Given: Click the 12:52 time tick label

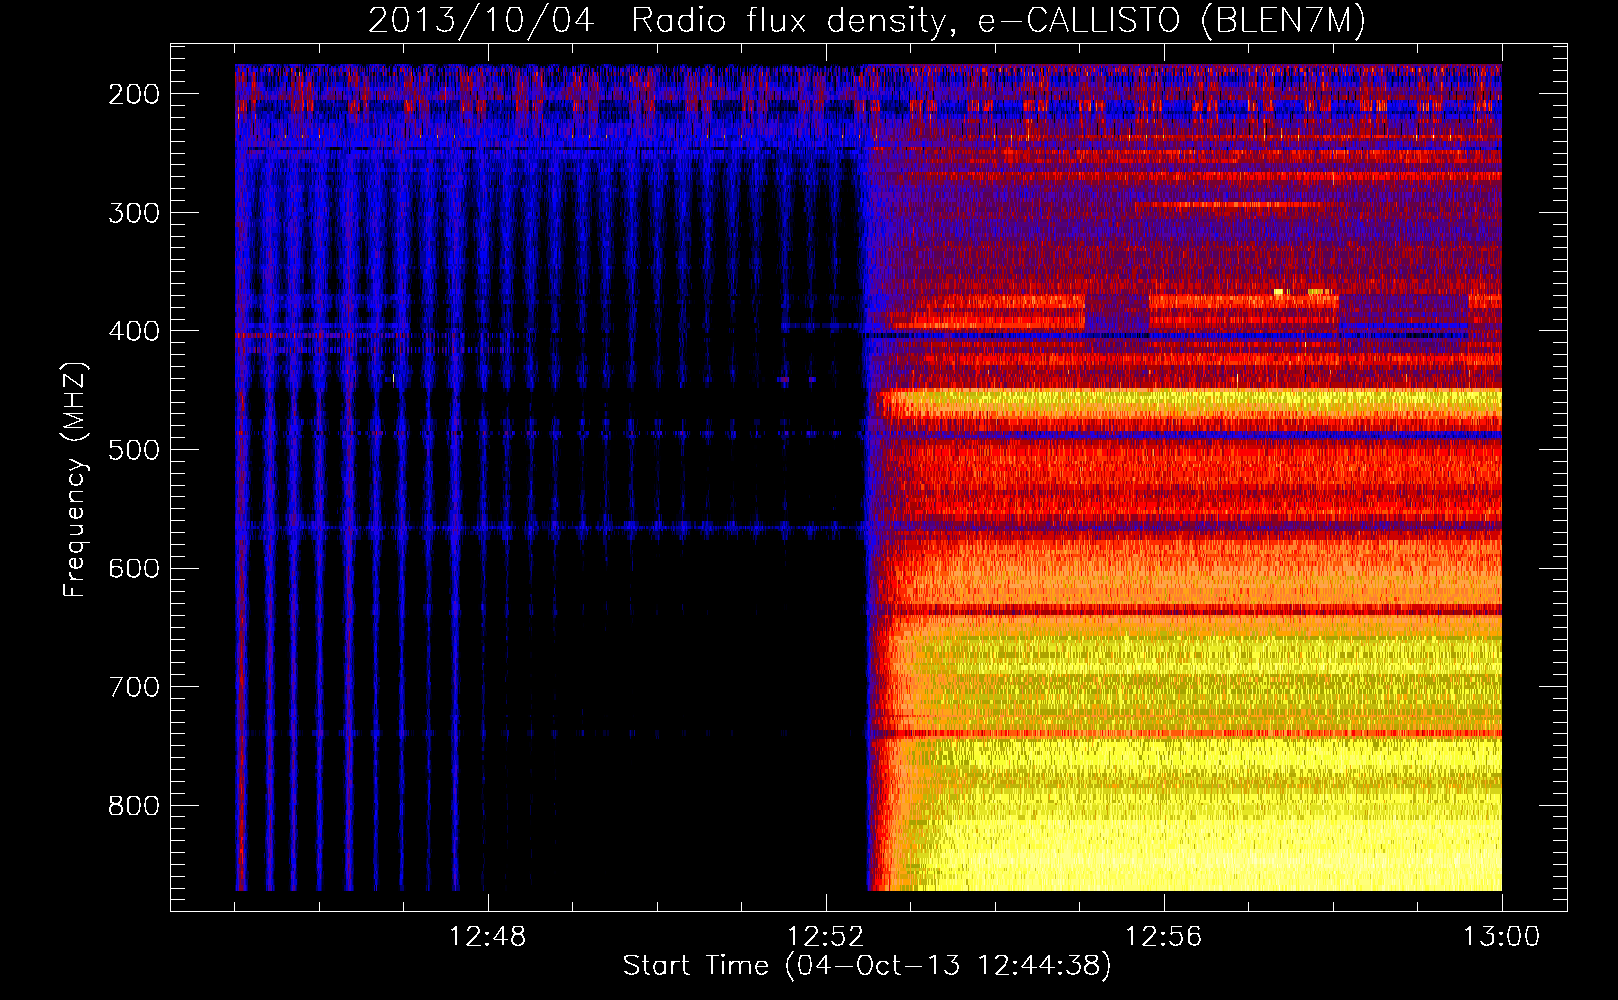Looking at the screenshot, I should tap(826, 937).
